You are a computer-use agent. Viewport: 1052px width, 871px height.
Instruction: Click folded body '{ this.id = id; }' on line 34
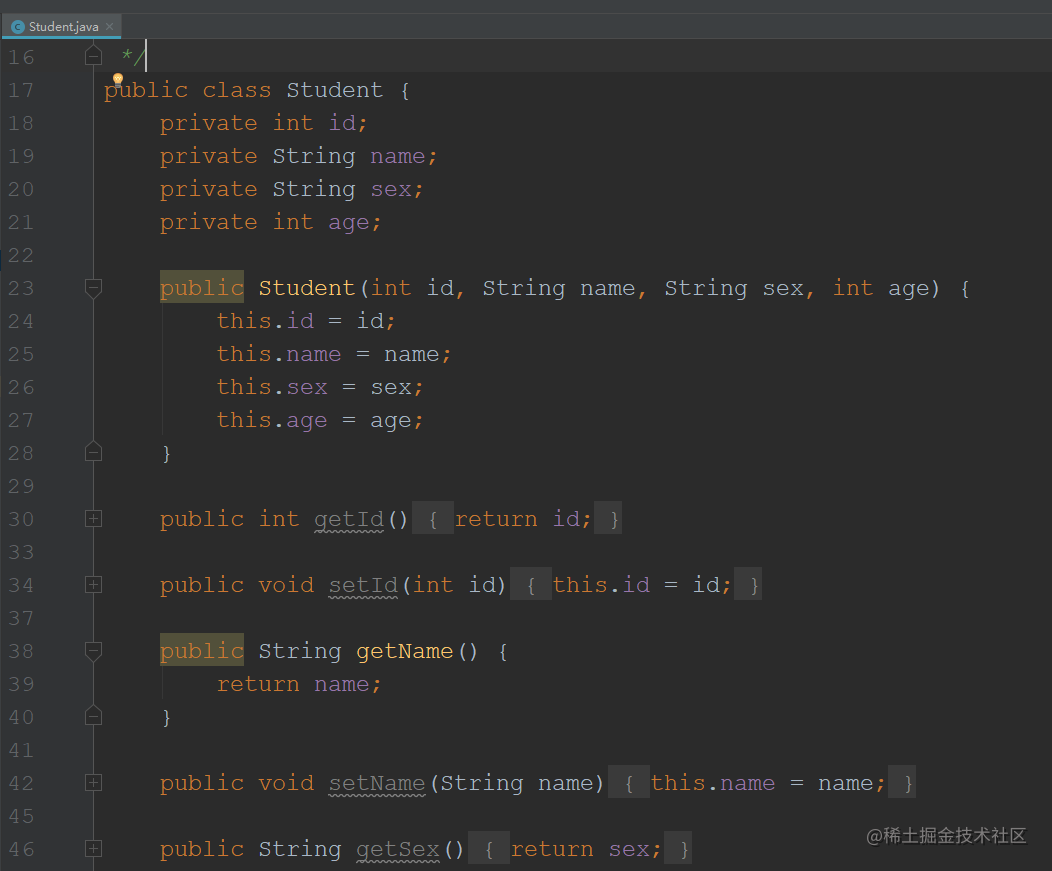click(636, 584)
